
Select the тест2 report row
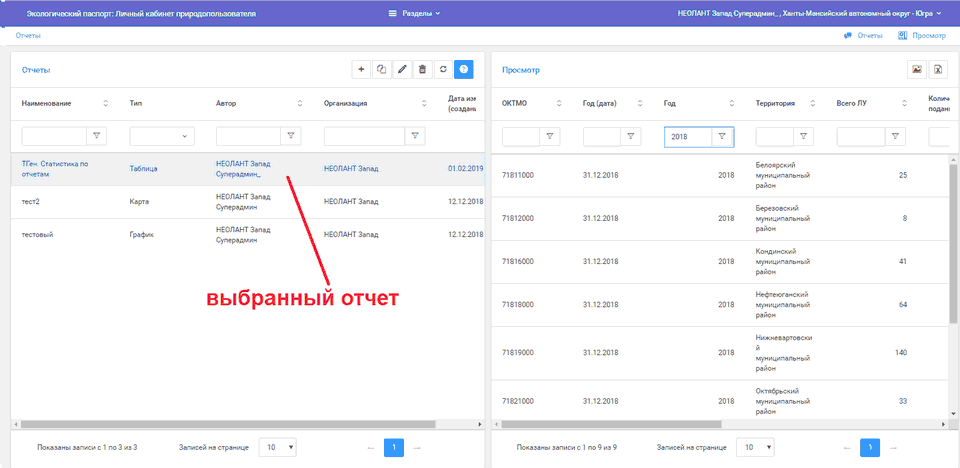[248, 202]
